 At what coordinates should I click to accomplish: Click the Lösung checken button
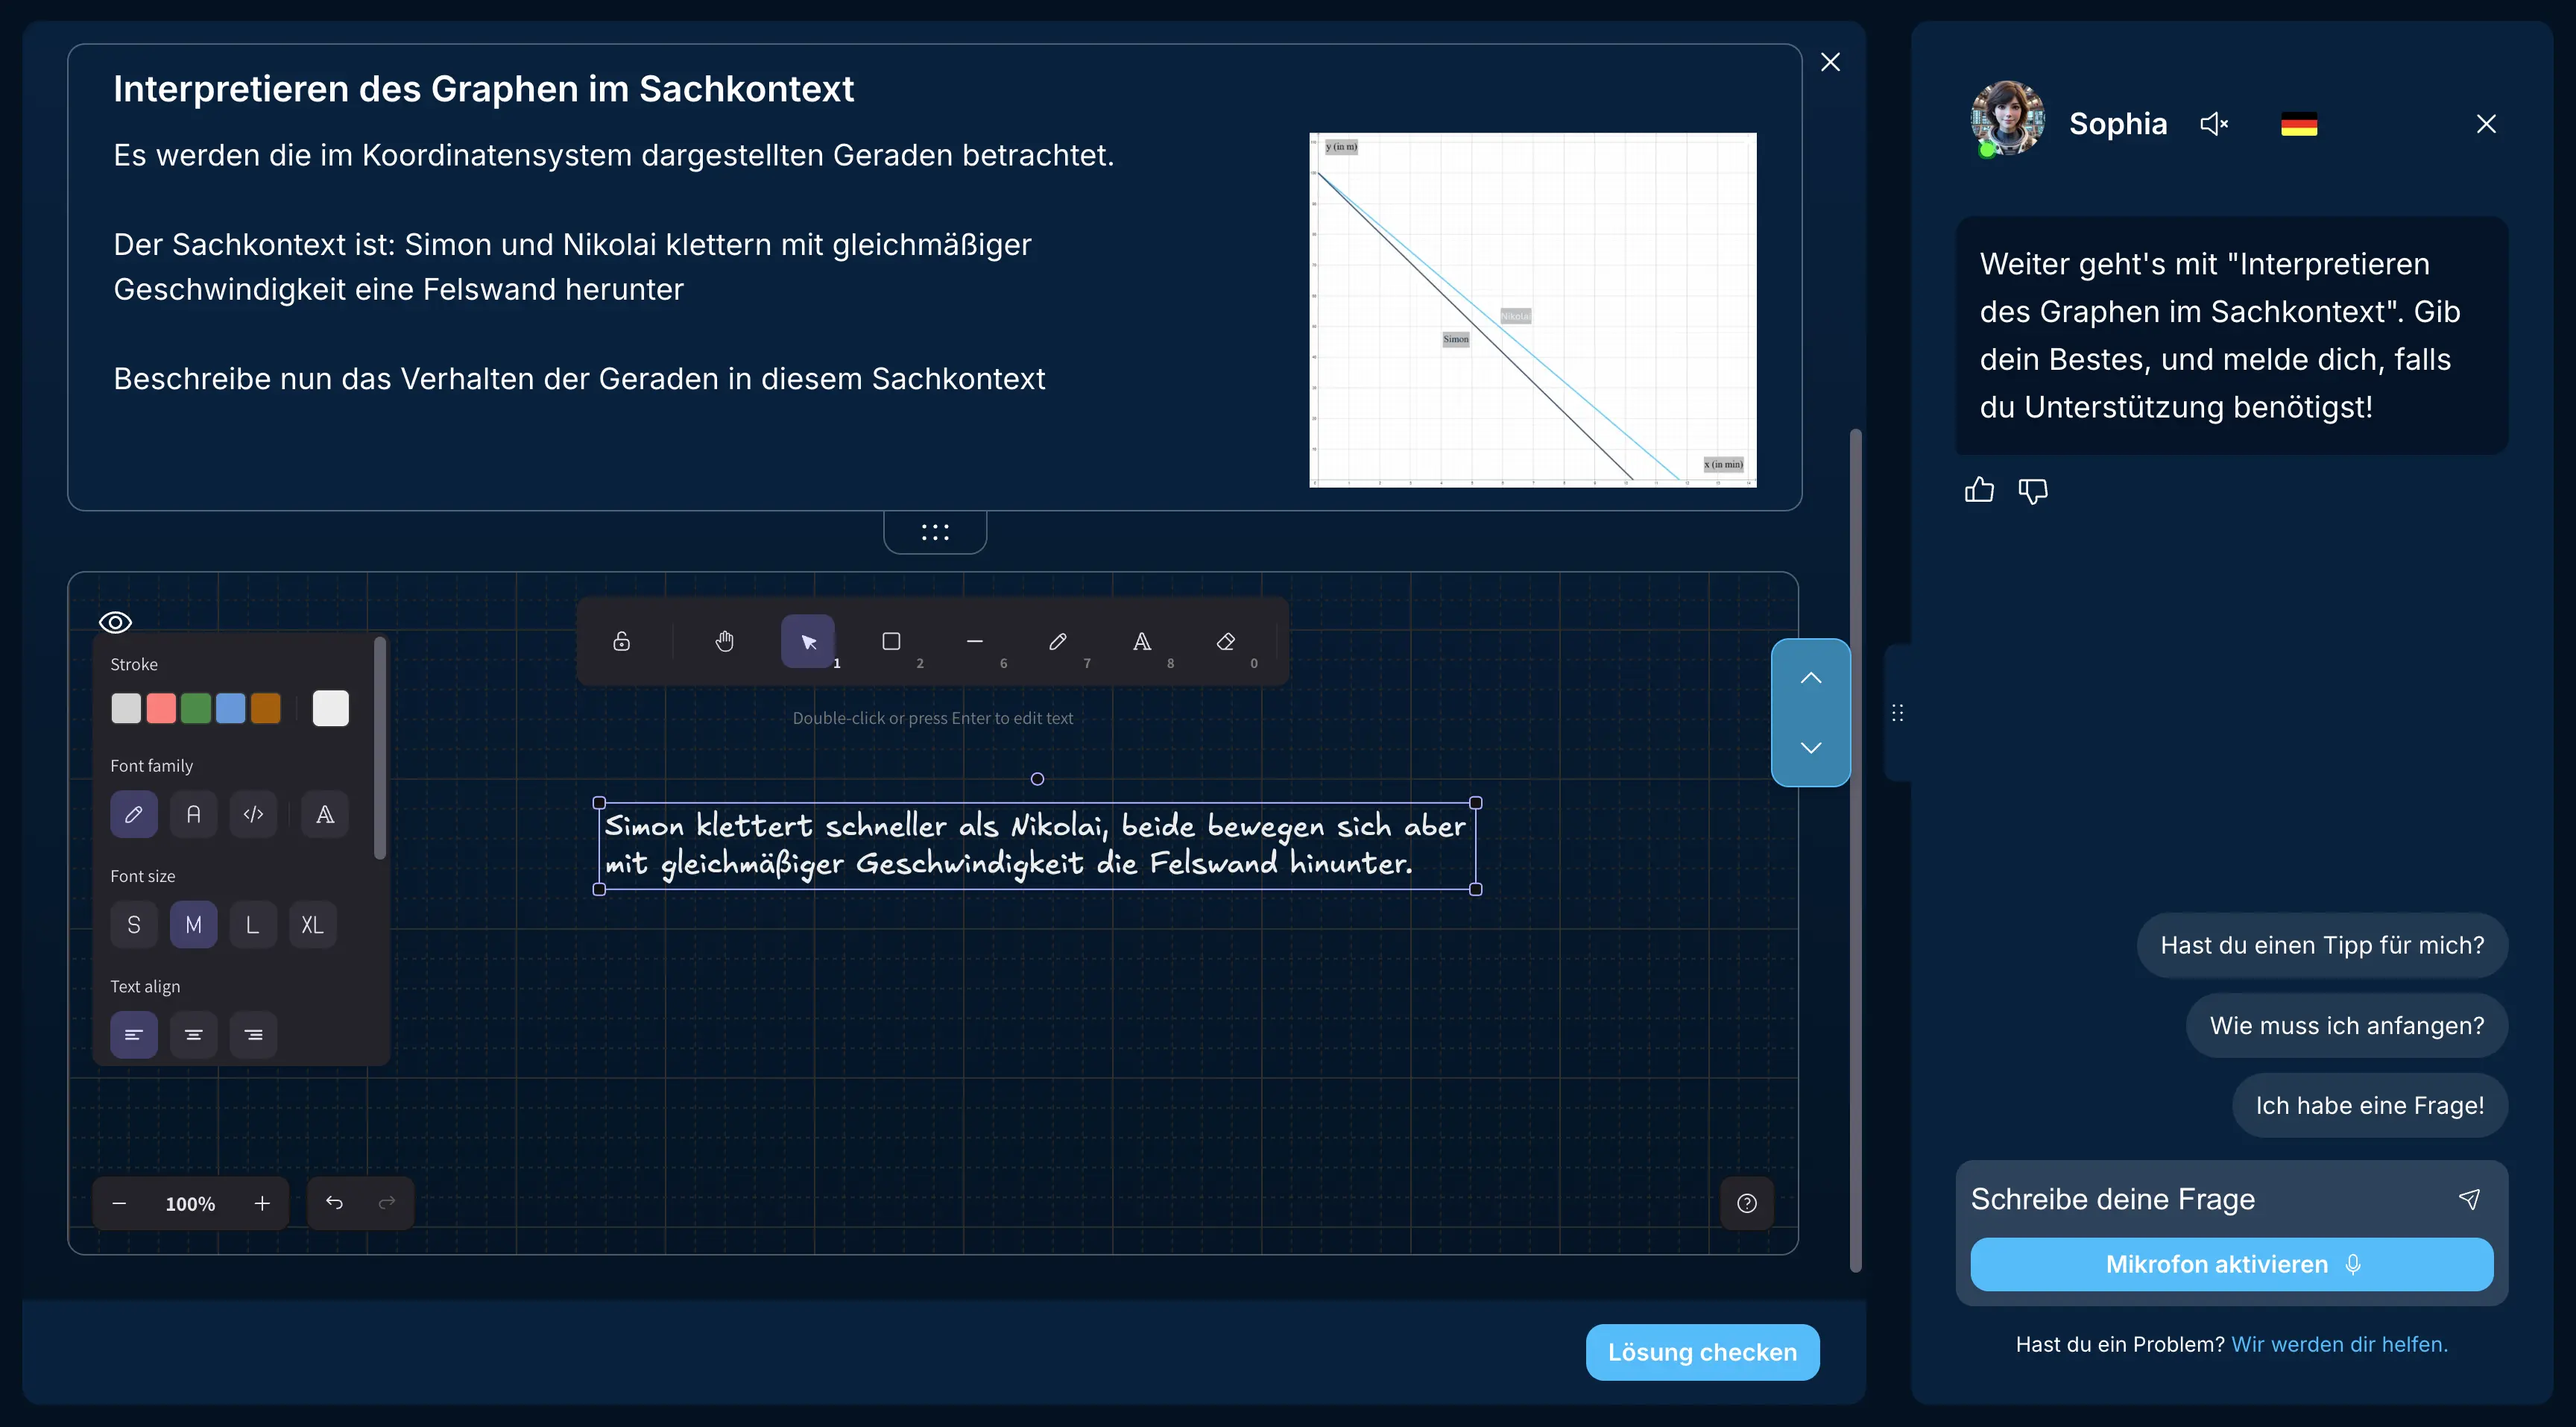coord(1702,1352)
